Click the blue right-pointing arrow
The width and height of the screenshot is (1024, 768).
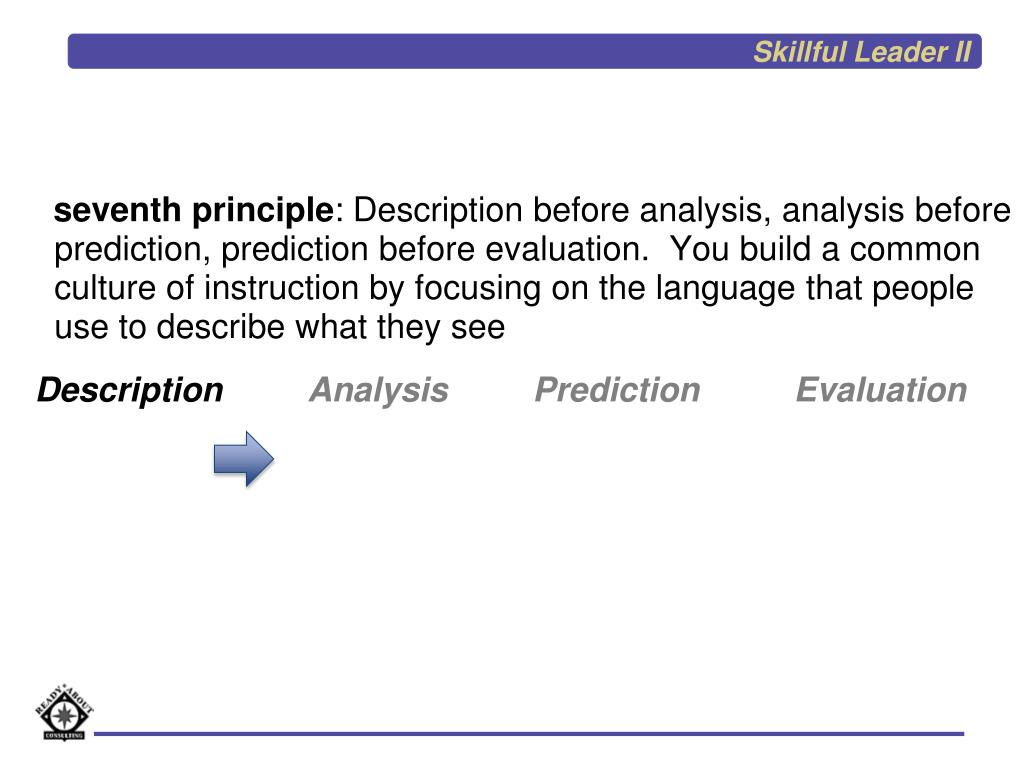244,459
